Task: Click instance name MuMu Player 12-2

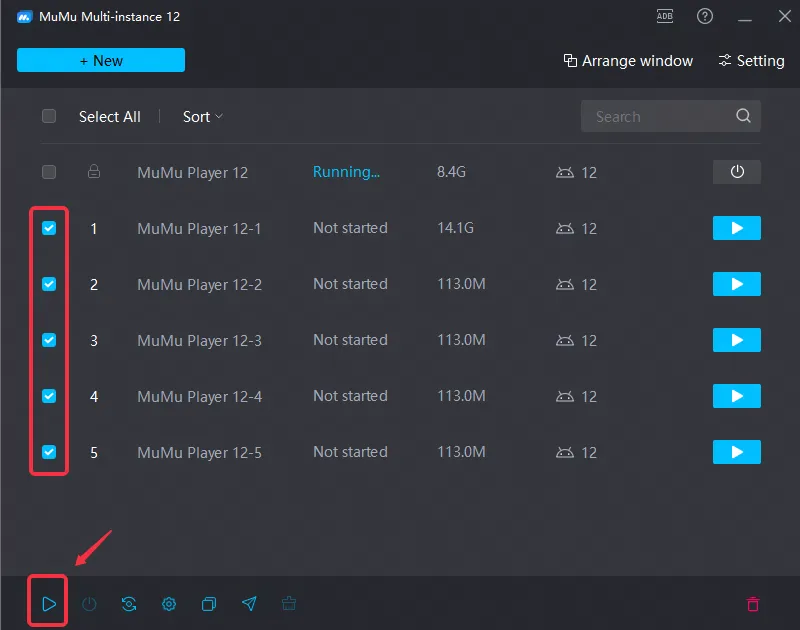Action: point(199,285)
